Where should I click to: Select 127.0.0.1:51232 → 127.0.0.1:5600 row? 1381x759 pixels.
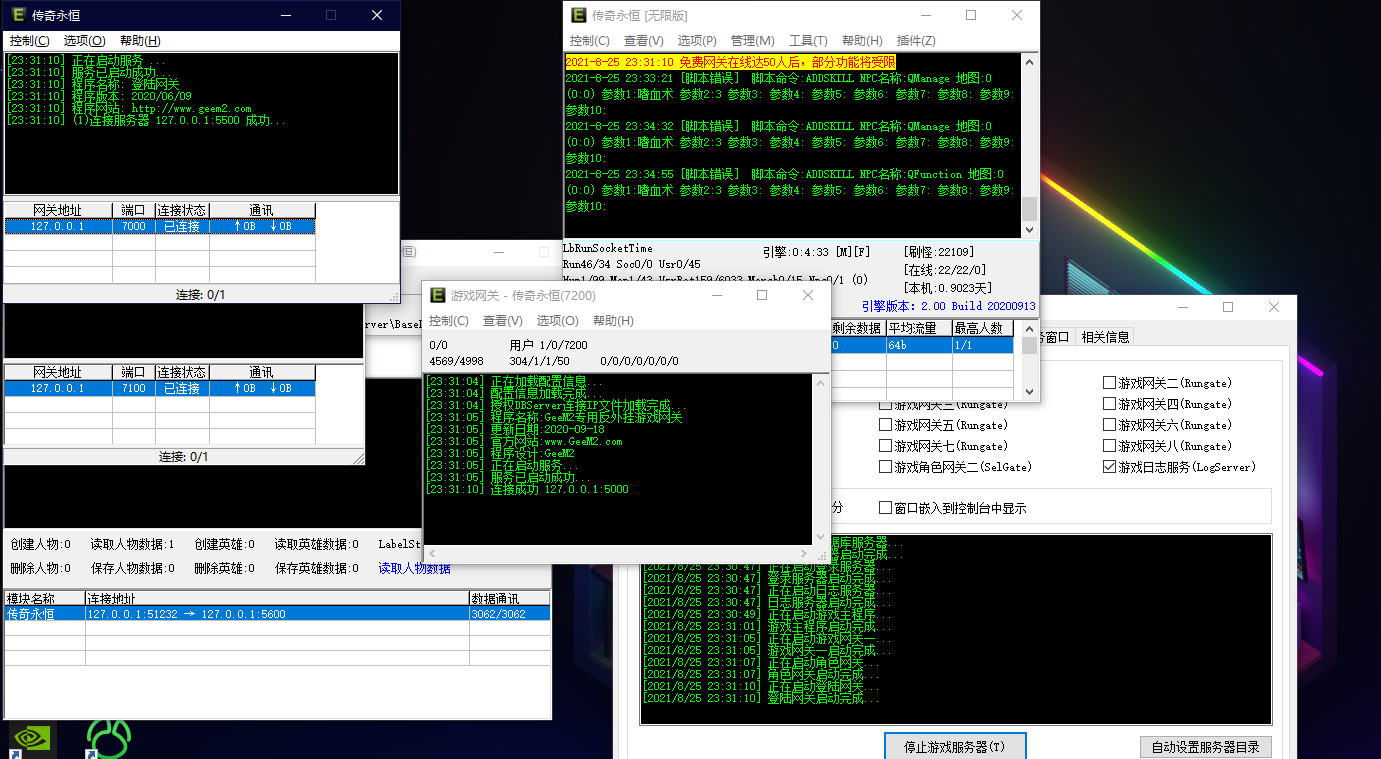[277, 614]
